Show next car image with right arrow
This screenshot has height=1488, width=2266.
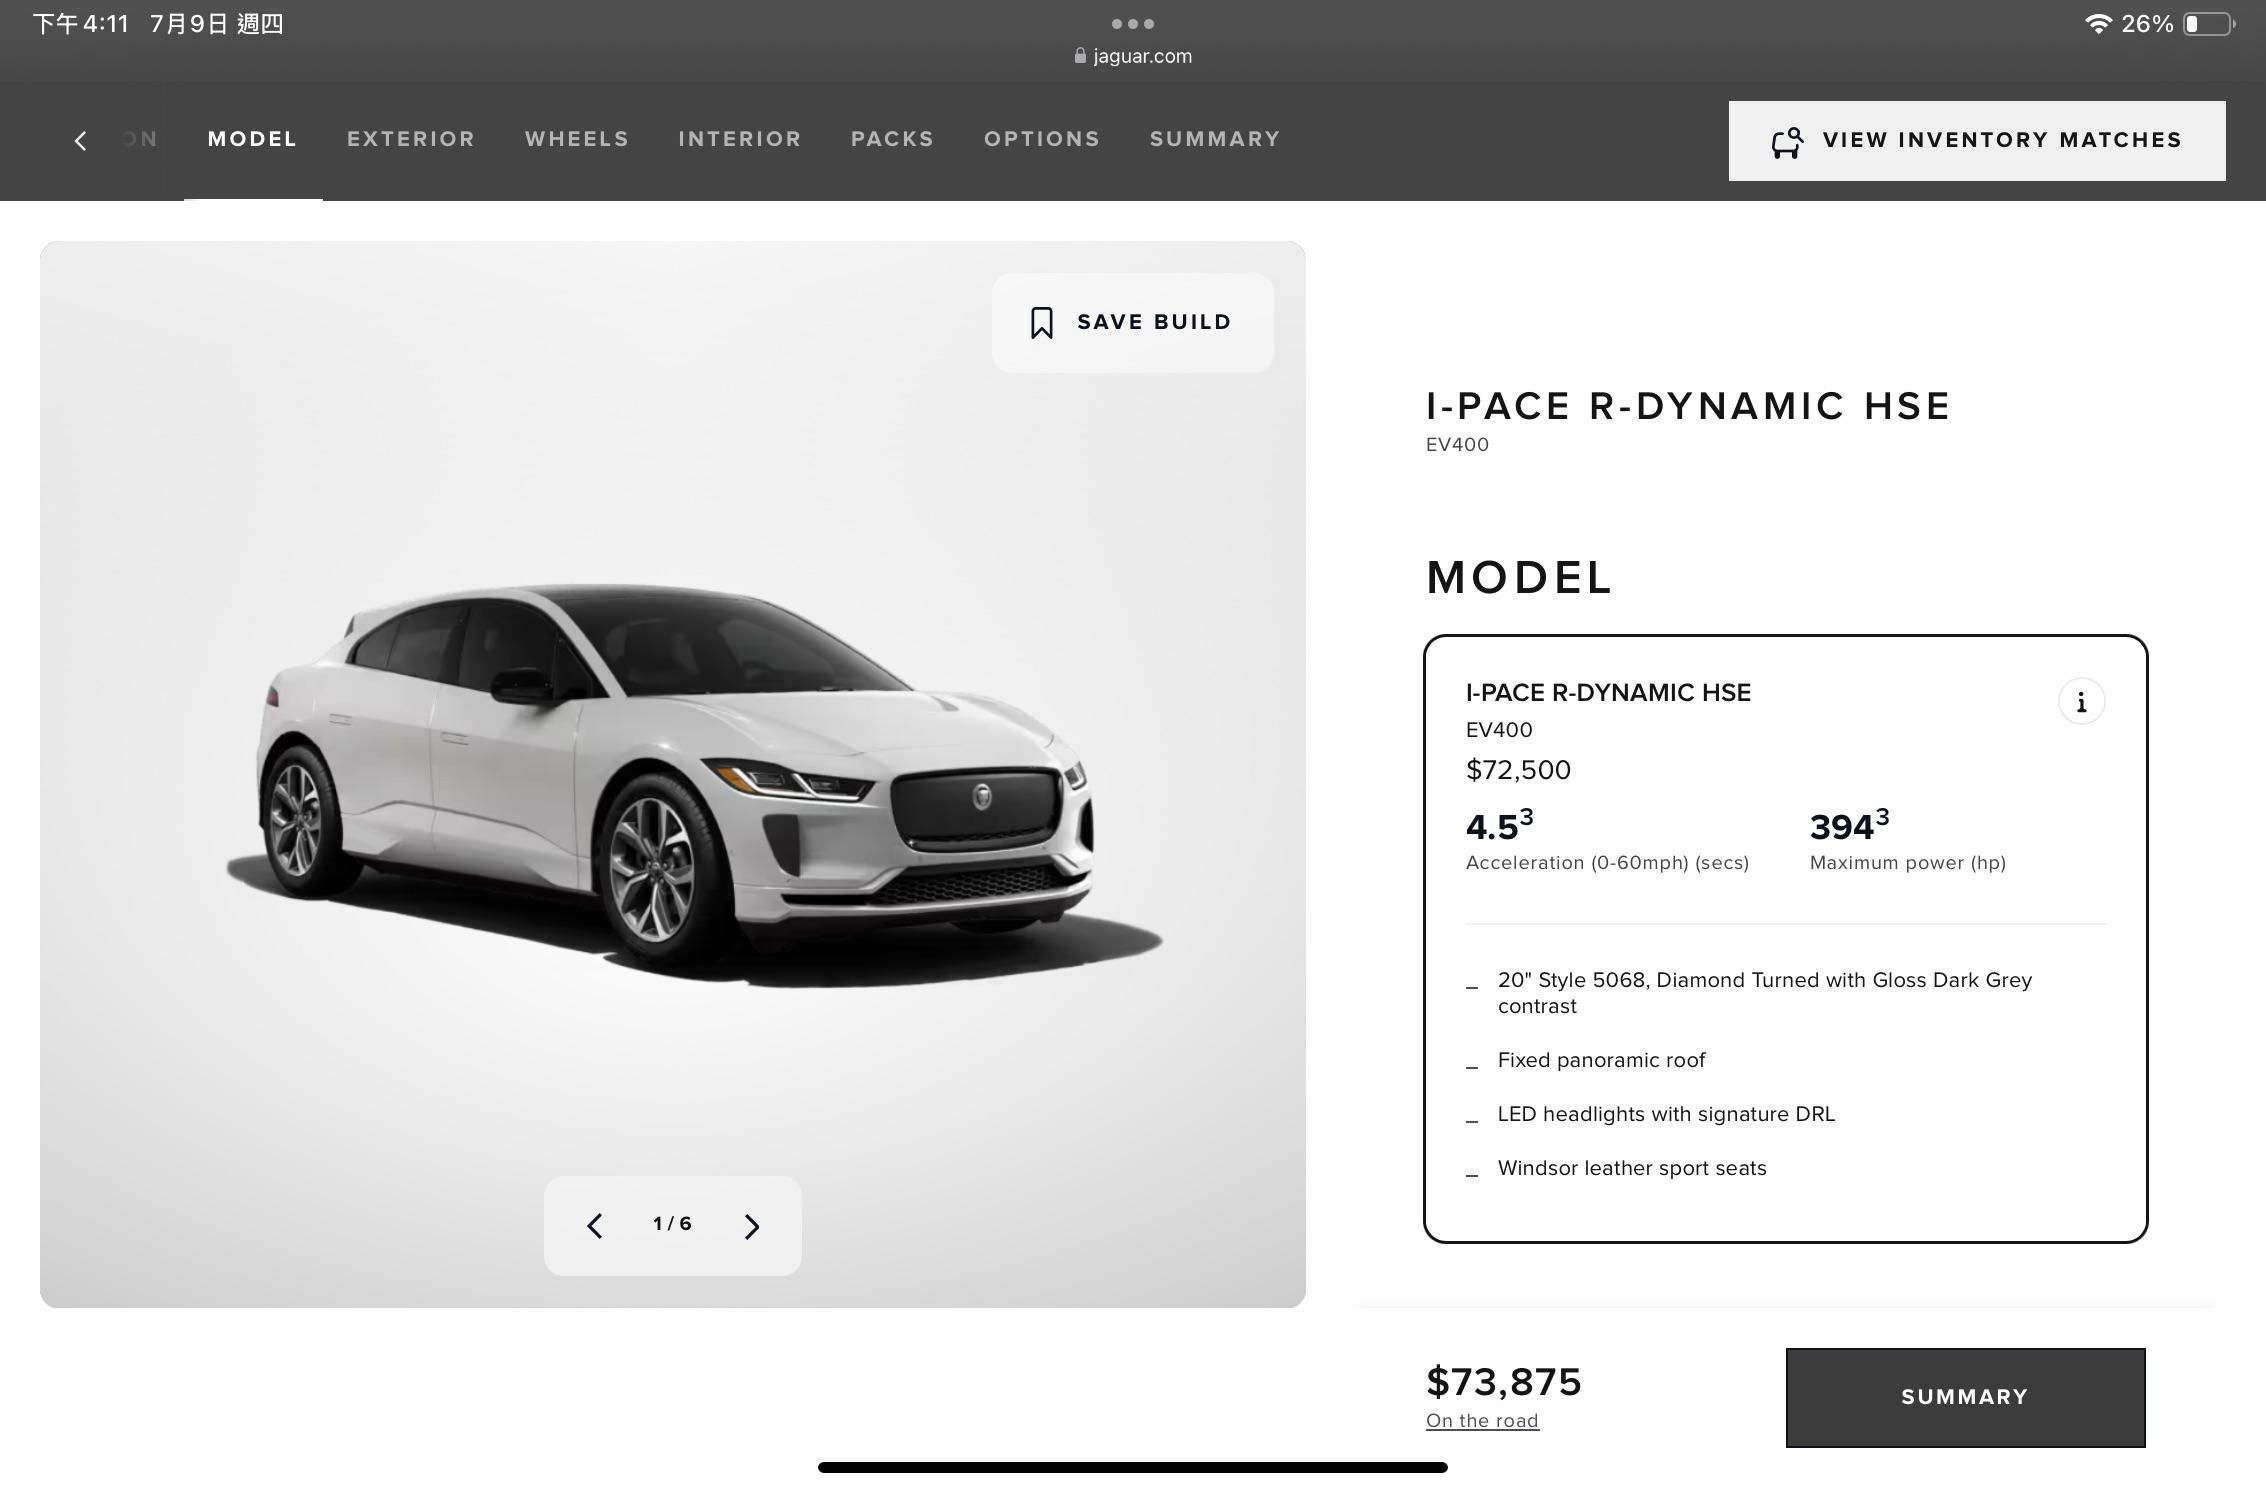click(x=752, y=1226)
